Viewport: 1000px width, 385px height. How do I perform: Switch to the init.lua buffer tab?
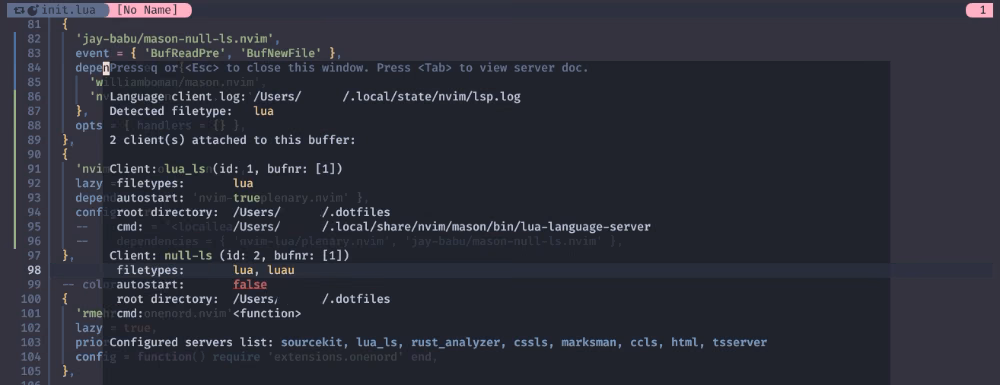(57, 10)
